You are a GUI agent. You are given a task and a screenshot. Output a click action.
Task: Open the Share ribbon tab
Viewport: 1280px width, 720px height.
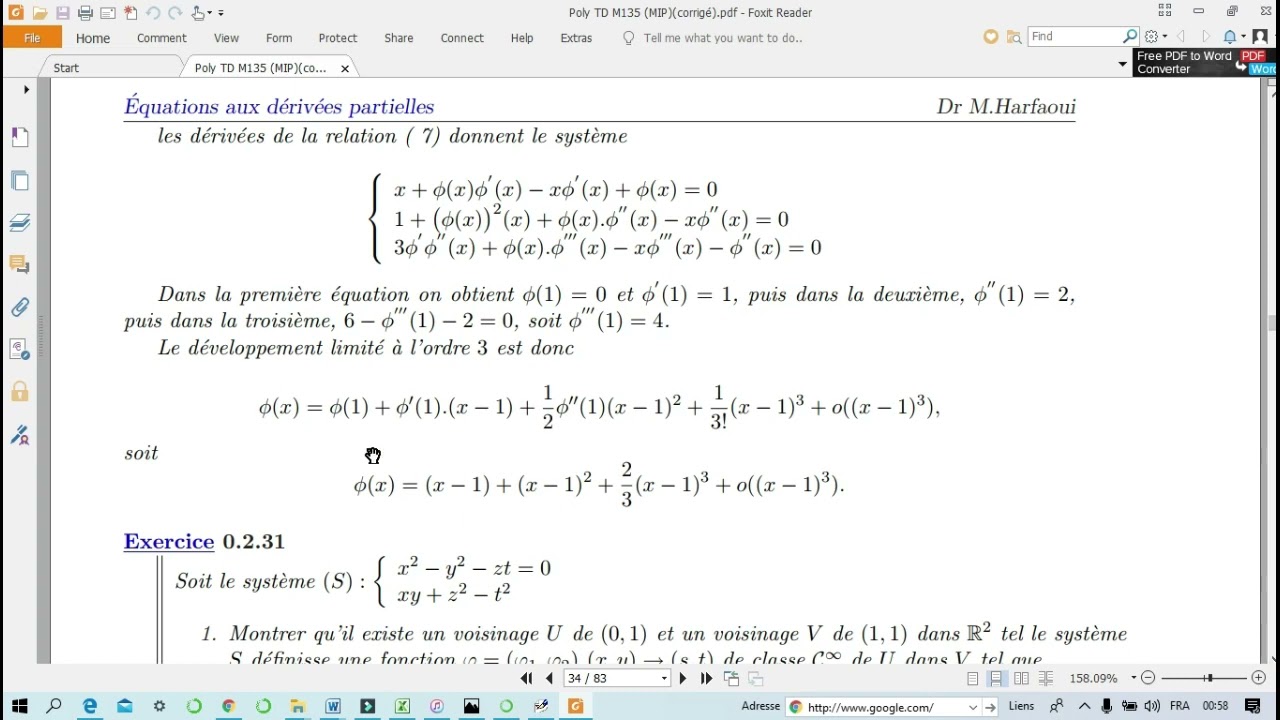point(399,38)
